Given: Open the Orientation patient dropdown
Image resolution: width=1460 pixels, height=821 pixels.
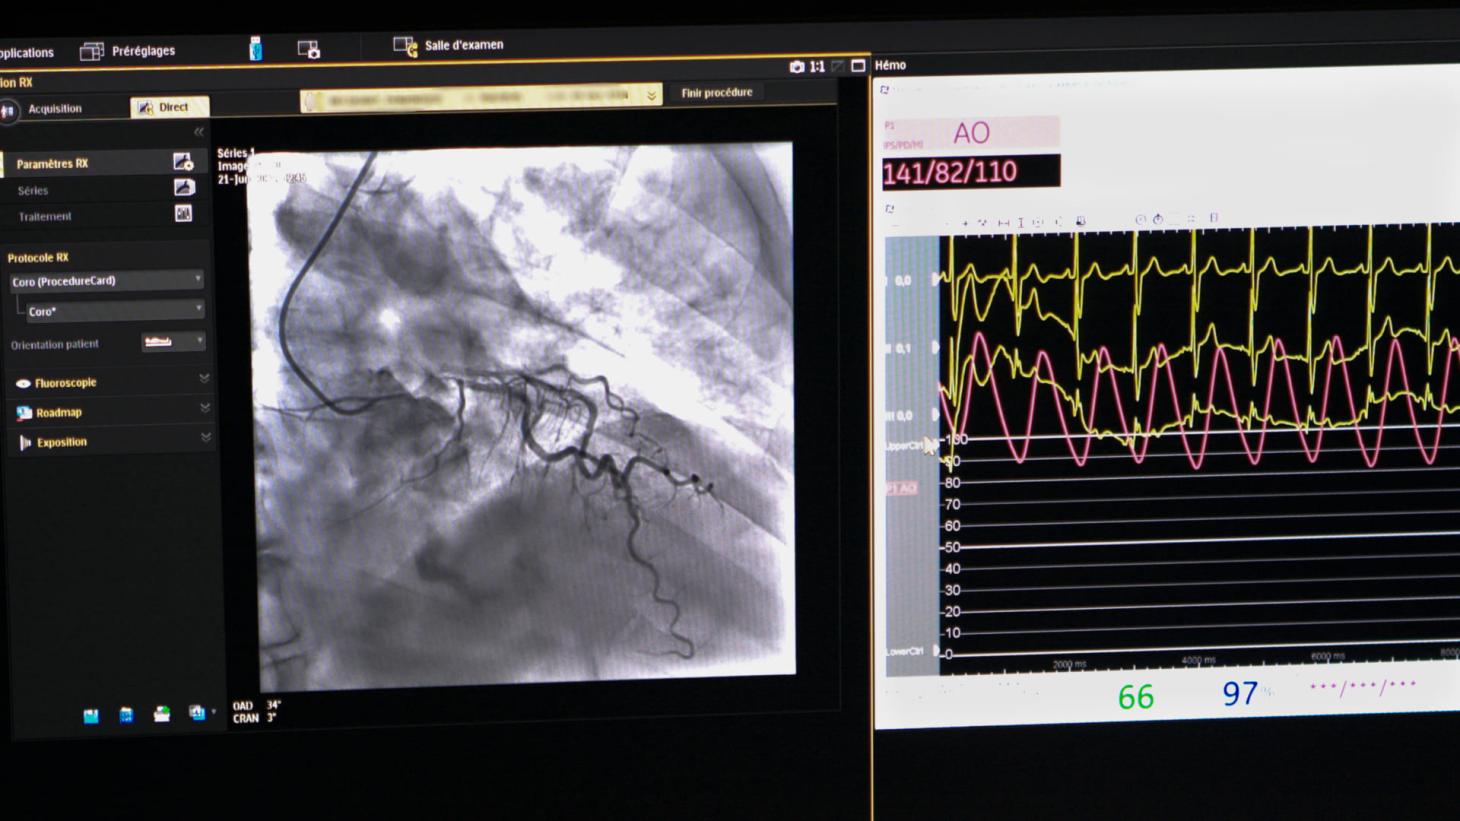Looking at the screenshot, I should click(x=173, y=342).
